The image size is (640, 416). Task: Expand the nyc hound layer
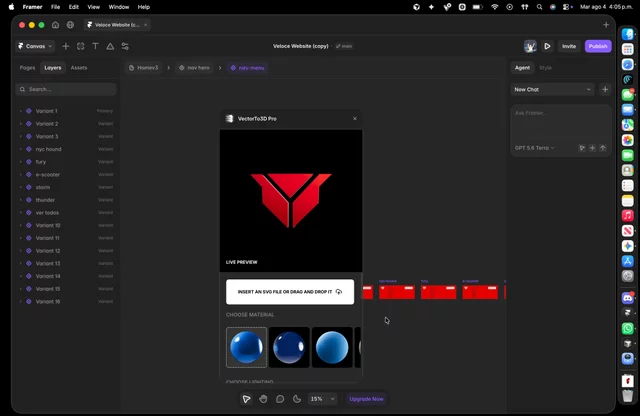[20, 149]
